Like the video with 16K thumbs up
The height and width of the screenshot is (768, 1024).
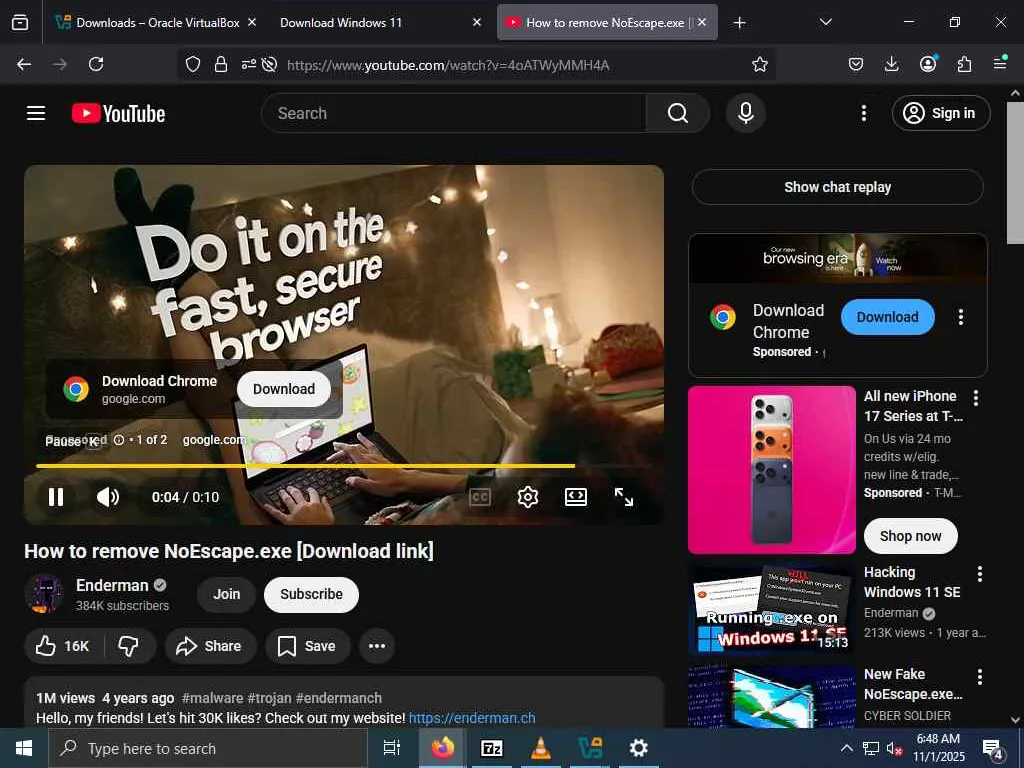(x=63, y=646)
